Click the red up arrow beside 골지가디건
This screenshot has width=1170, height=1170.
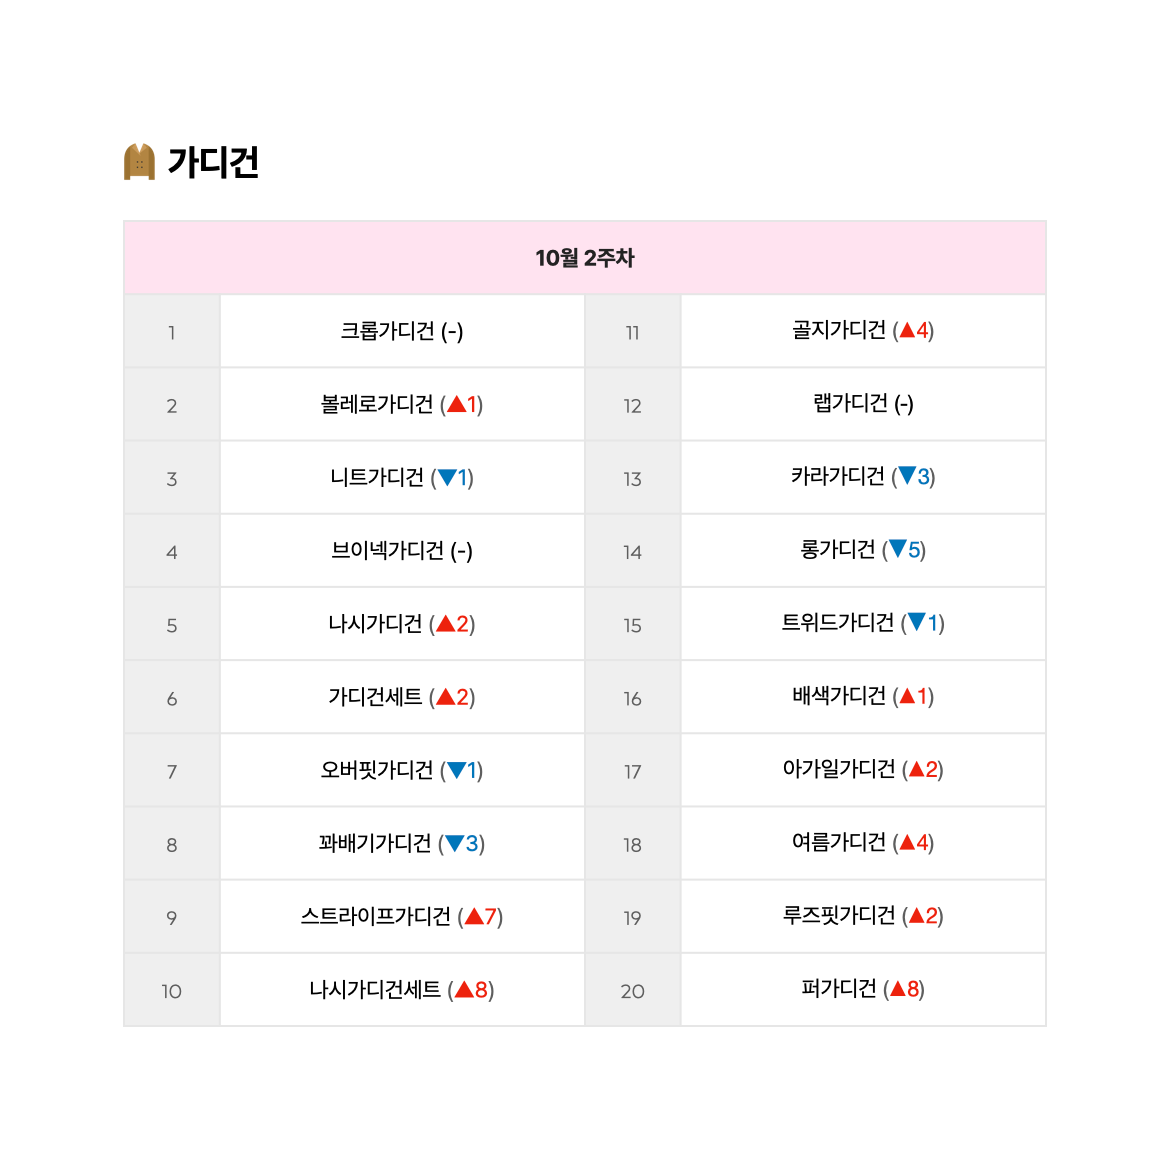pyautogui.click(x=907, y=330)
